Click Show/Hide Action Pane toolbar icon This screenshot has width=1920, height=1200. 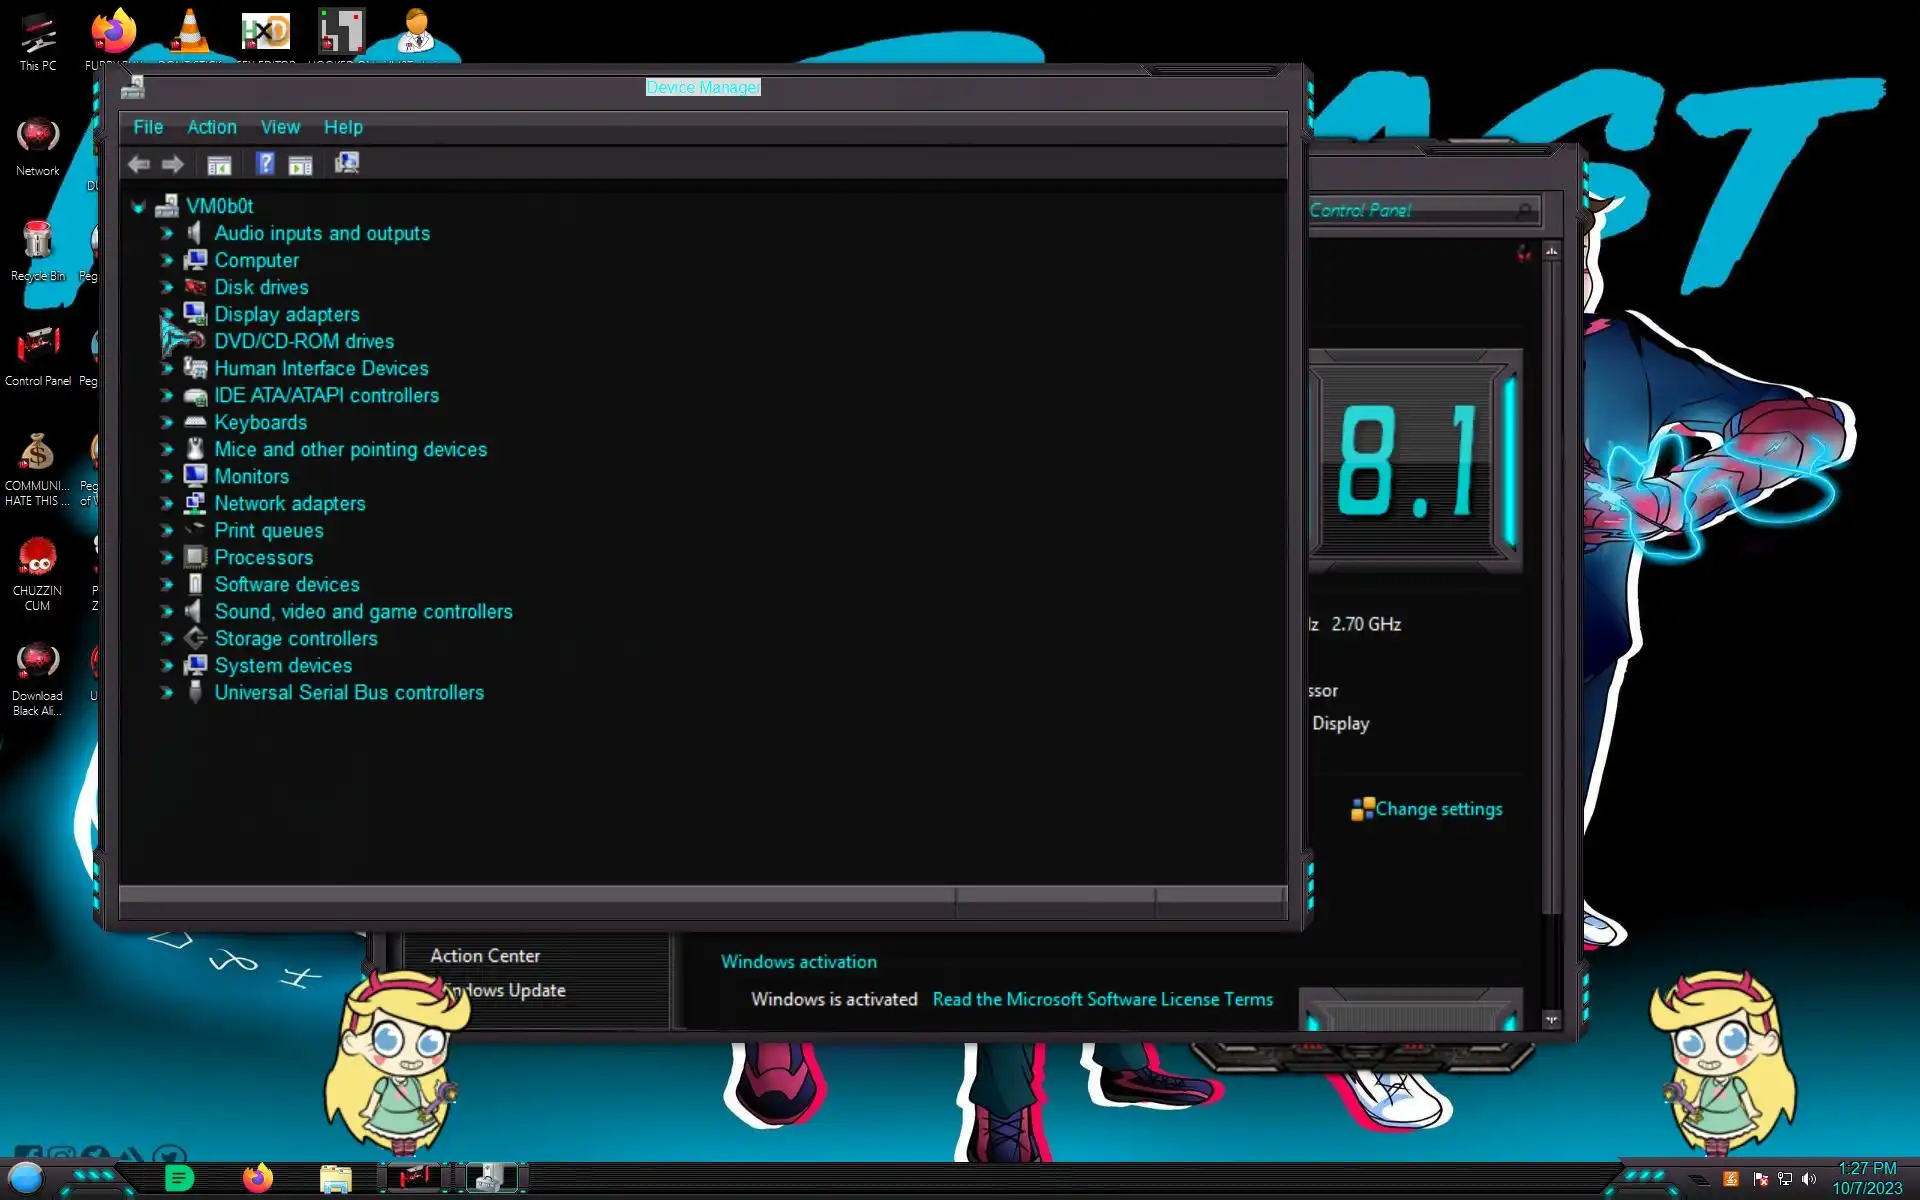pyautogui.click(x=300, y=164)
